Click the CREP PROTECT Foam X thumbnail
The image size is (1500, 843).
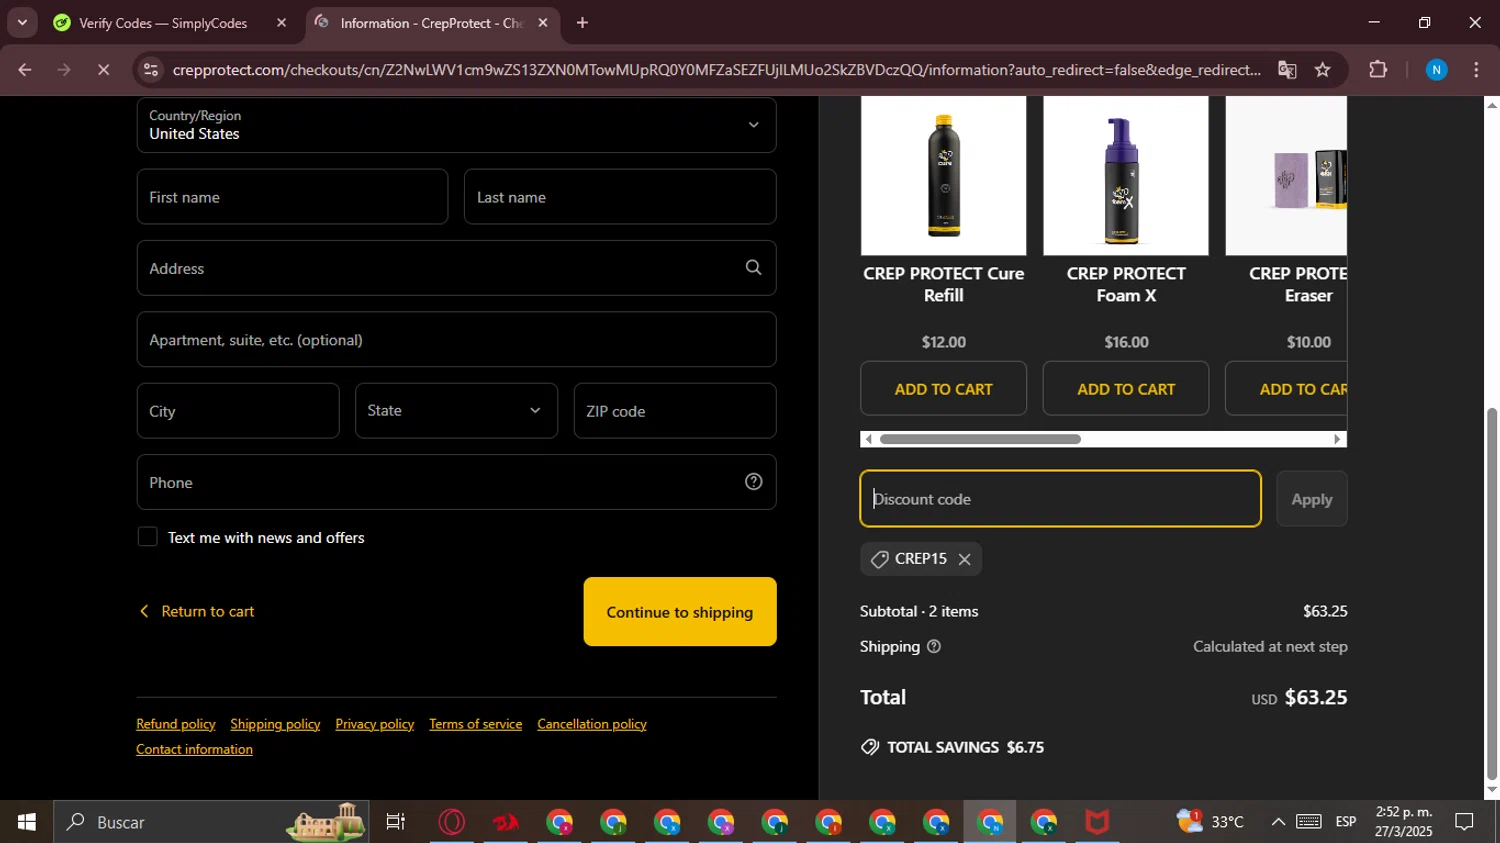(1126, 176)
